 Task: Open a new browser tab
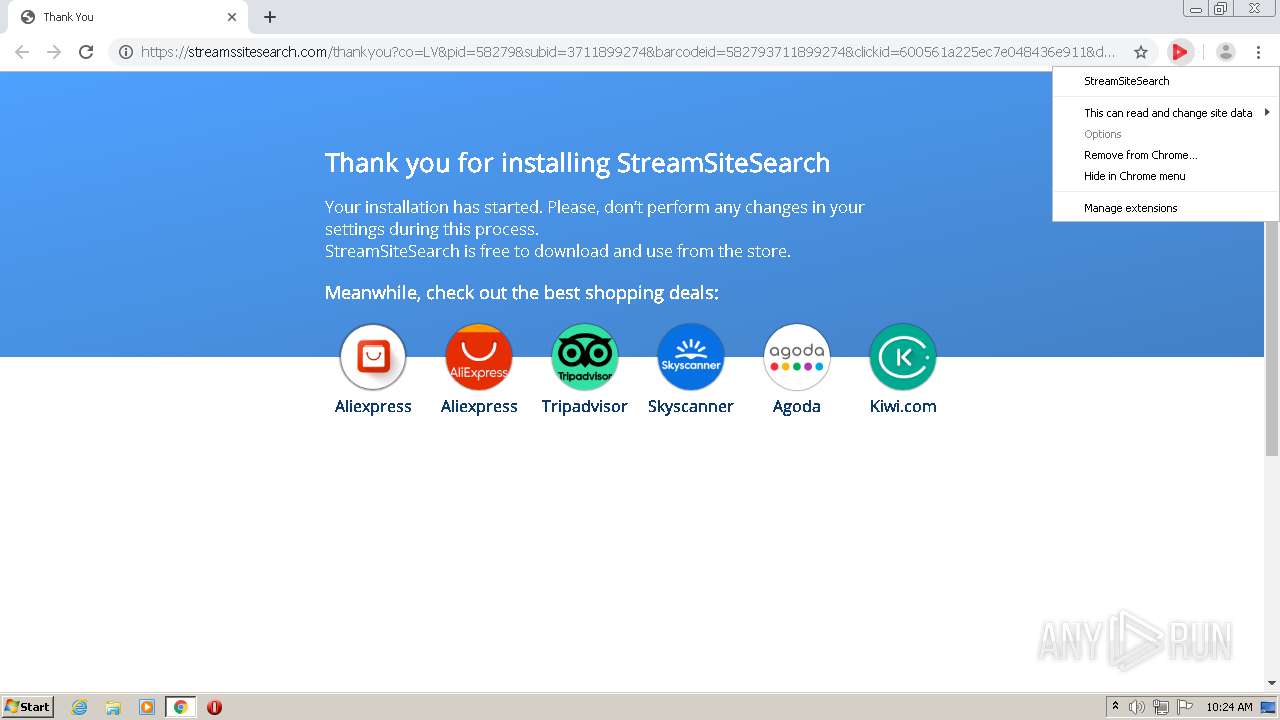tap(270, 17)
